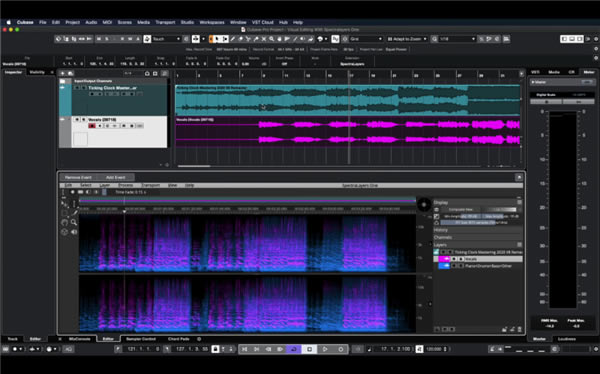The height and width of the screenshot is (374, 600).
Task: Mute the Vocals track
Action: coord(77,120)
